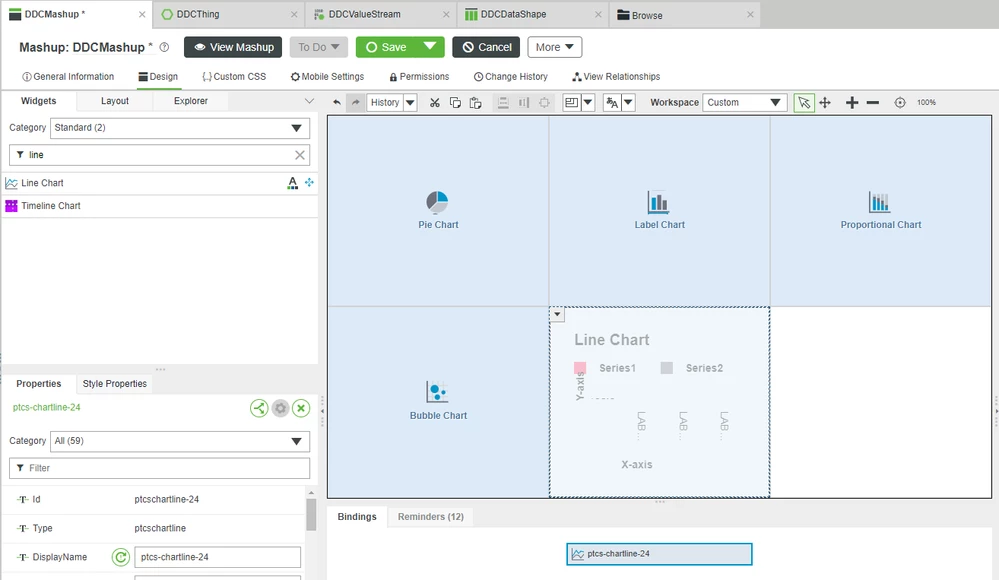This screenshot has height=580, width=999.
Task: Click the center alignment crosshair icon
Action: (x=544, y=102)
